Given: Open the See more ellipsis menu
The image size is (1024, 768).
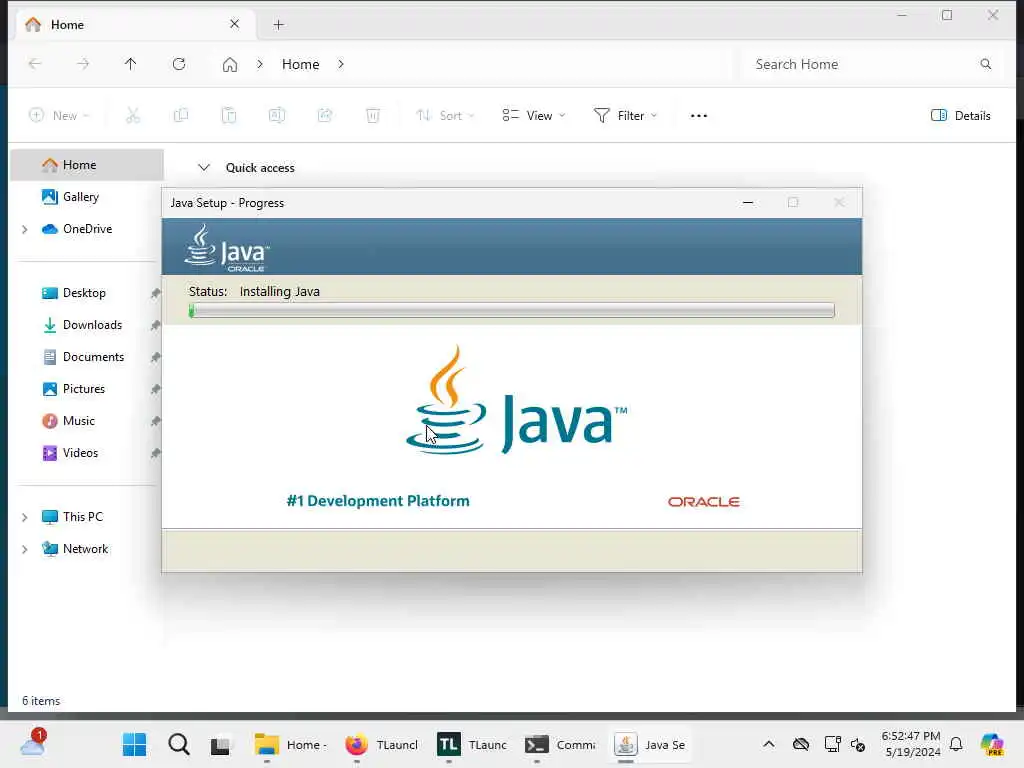Looking at the screenshot, I should [699, 116].
